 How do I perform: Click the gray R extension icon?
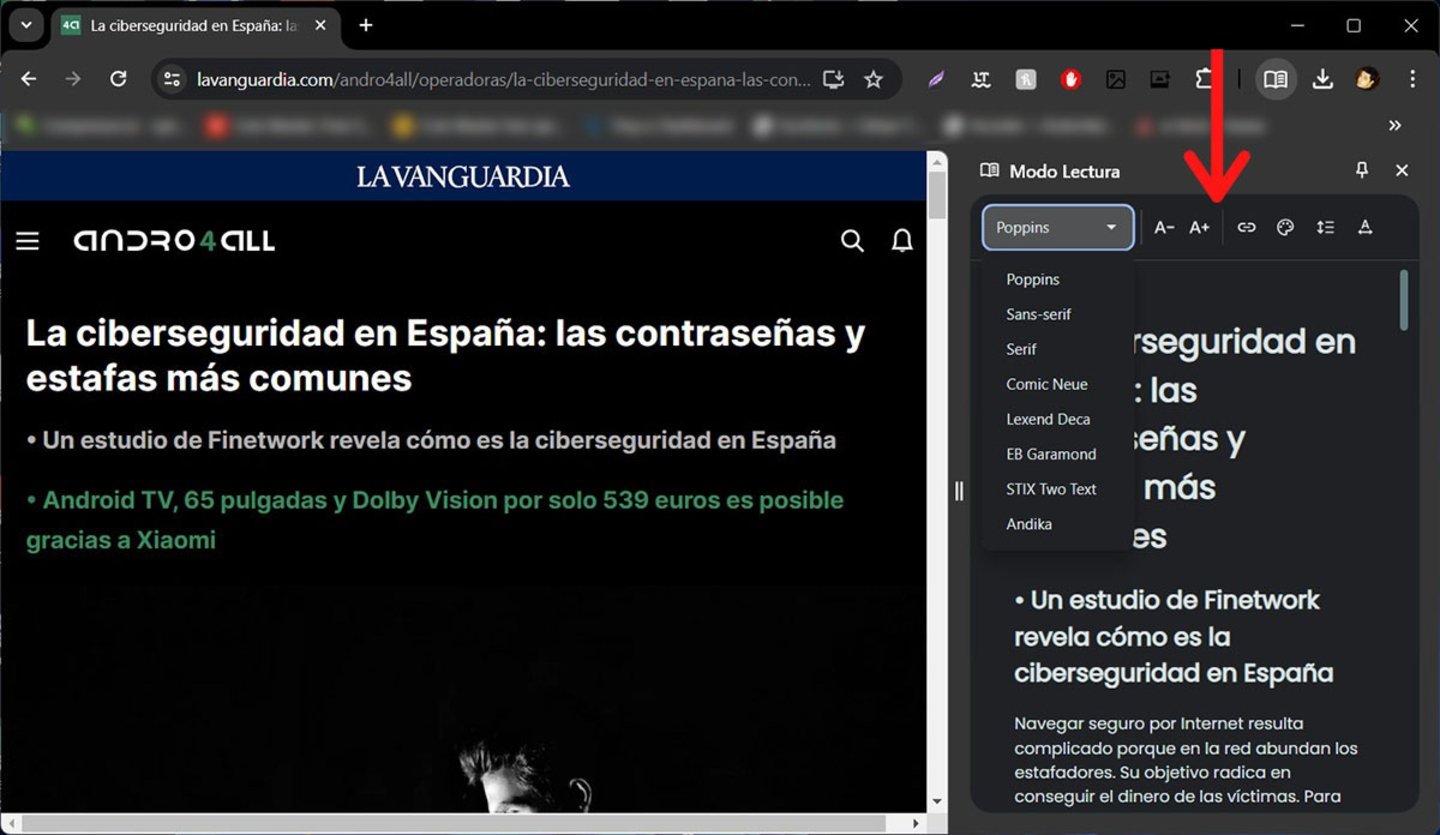point(1026,79)
